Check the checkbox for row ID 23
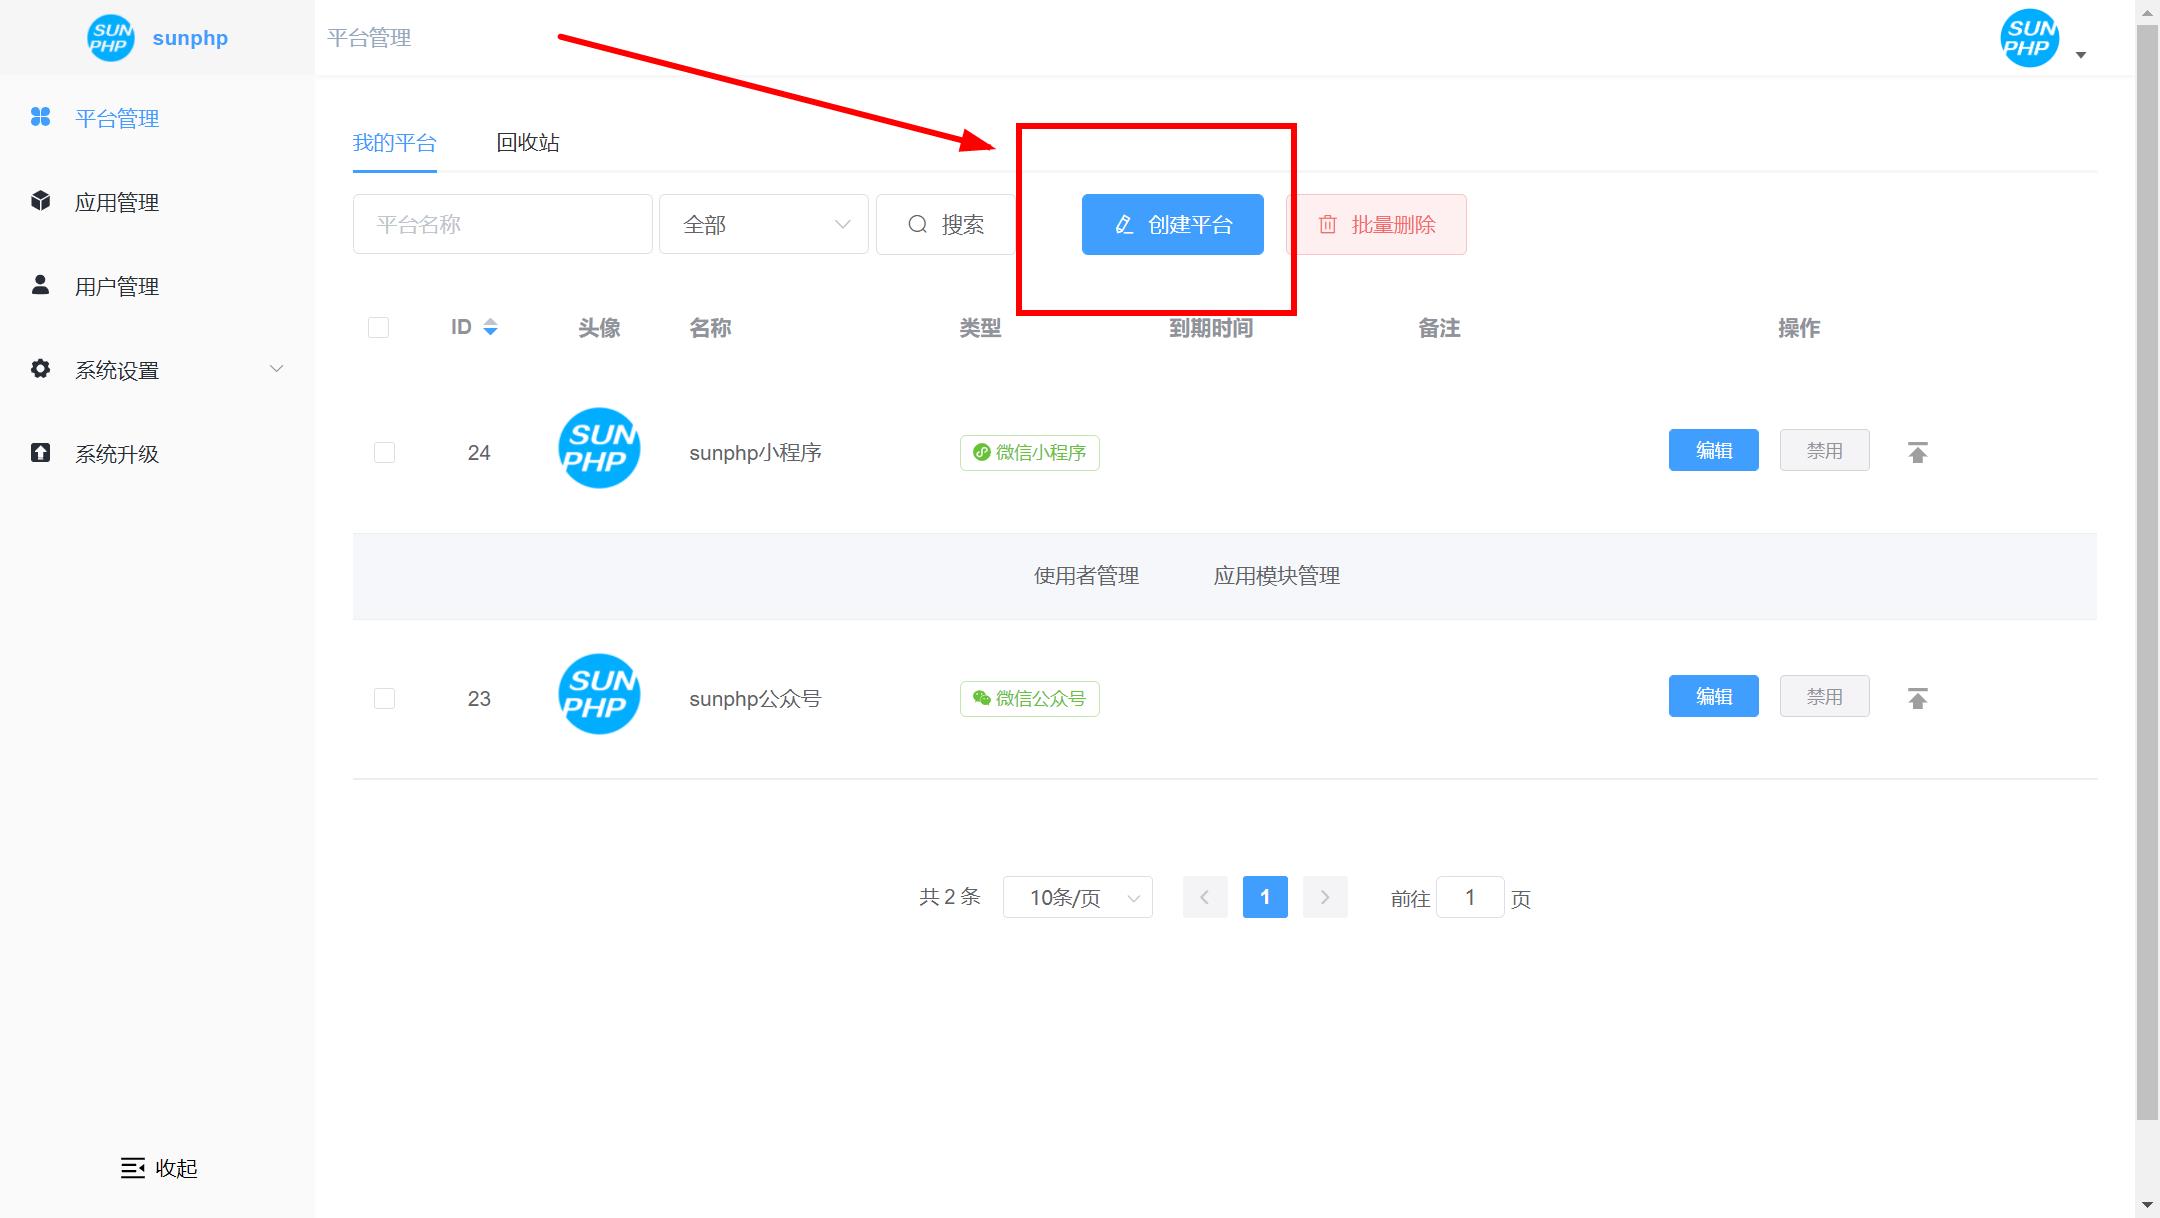The width and height of the screenshot is (2160, 1218). pyautogui.click(x=384, y=698)
